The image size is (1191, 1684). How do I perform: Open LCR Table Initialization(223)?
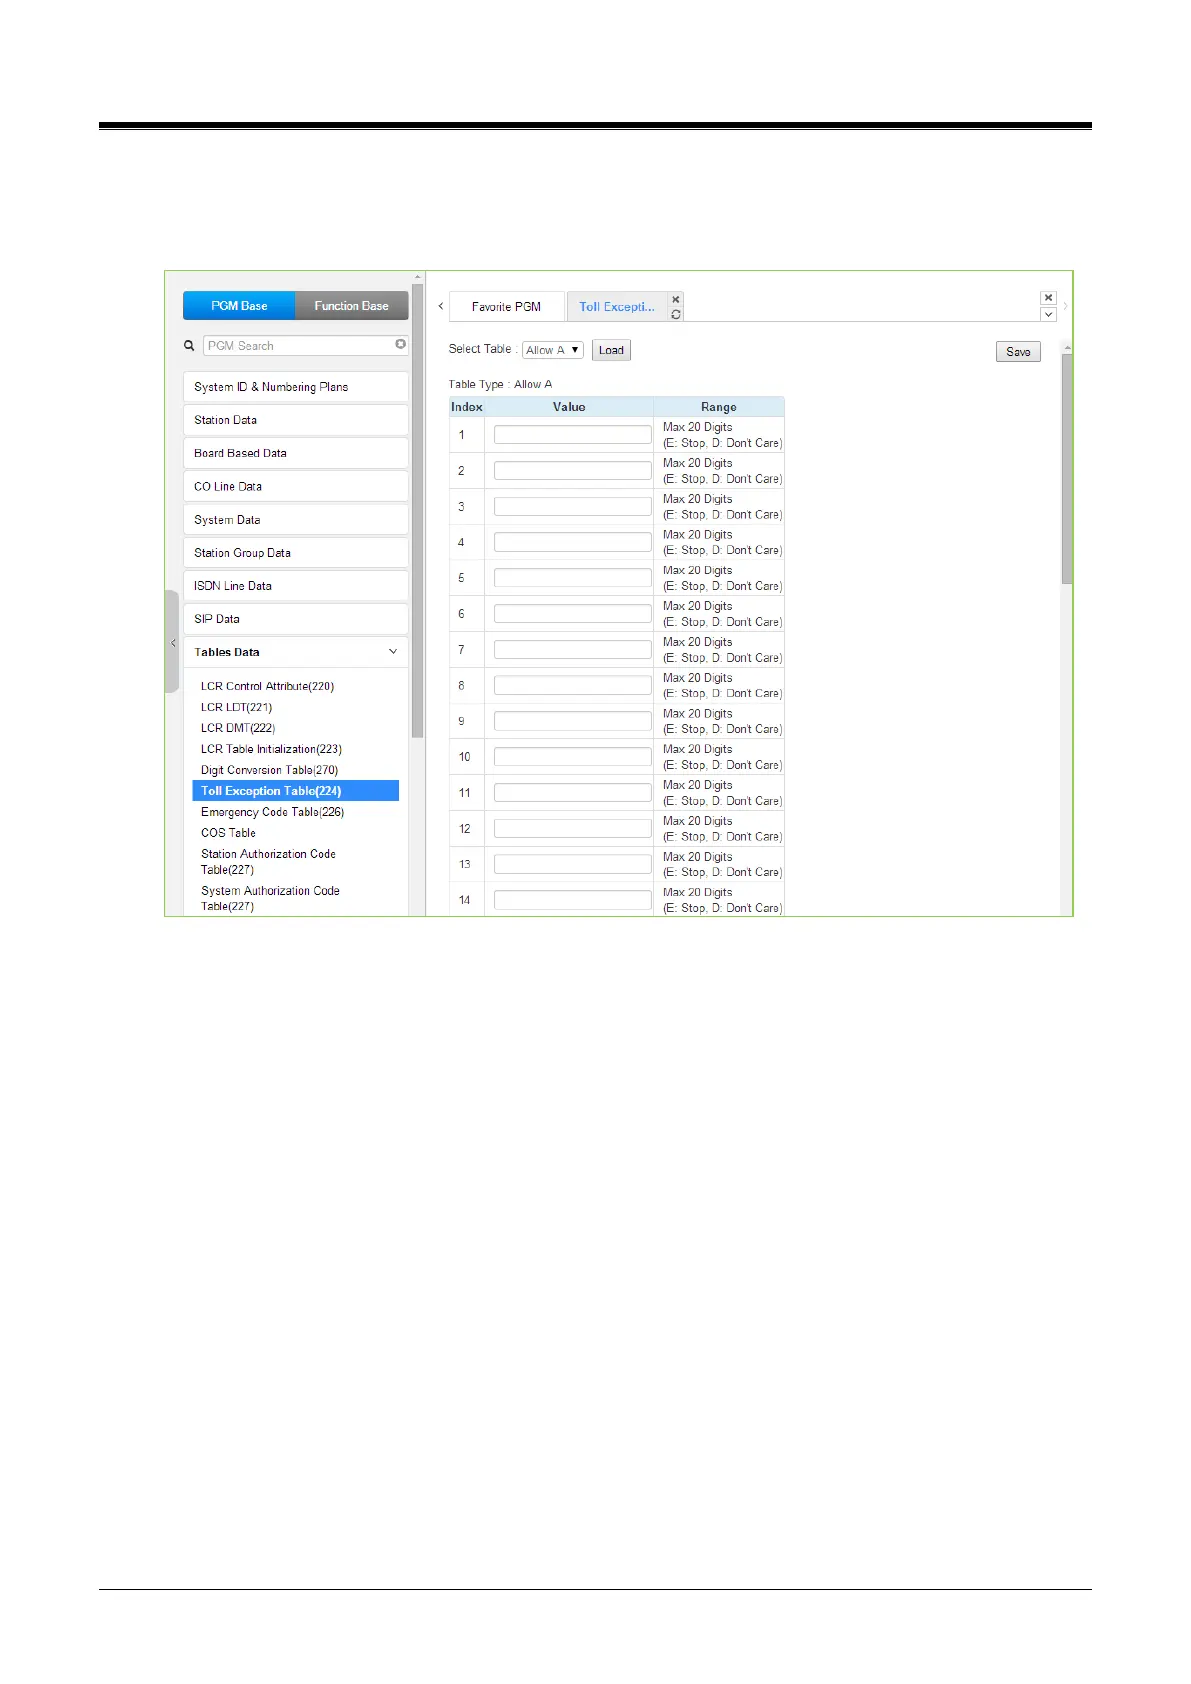(x=271, y=749)
